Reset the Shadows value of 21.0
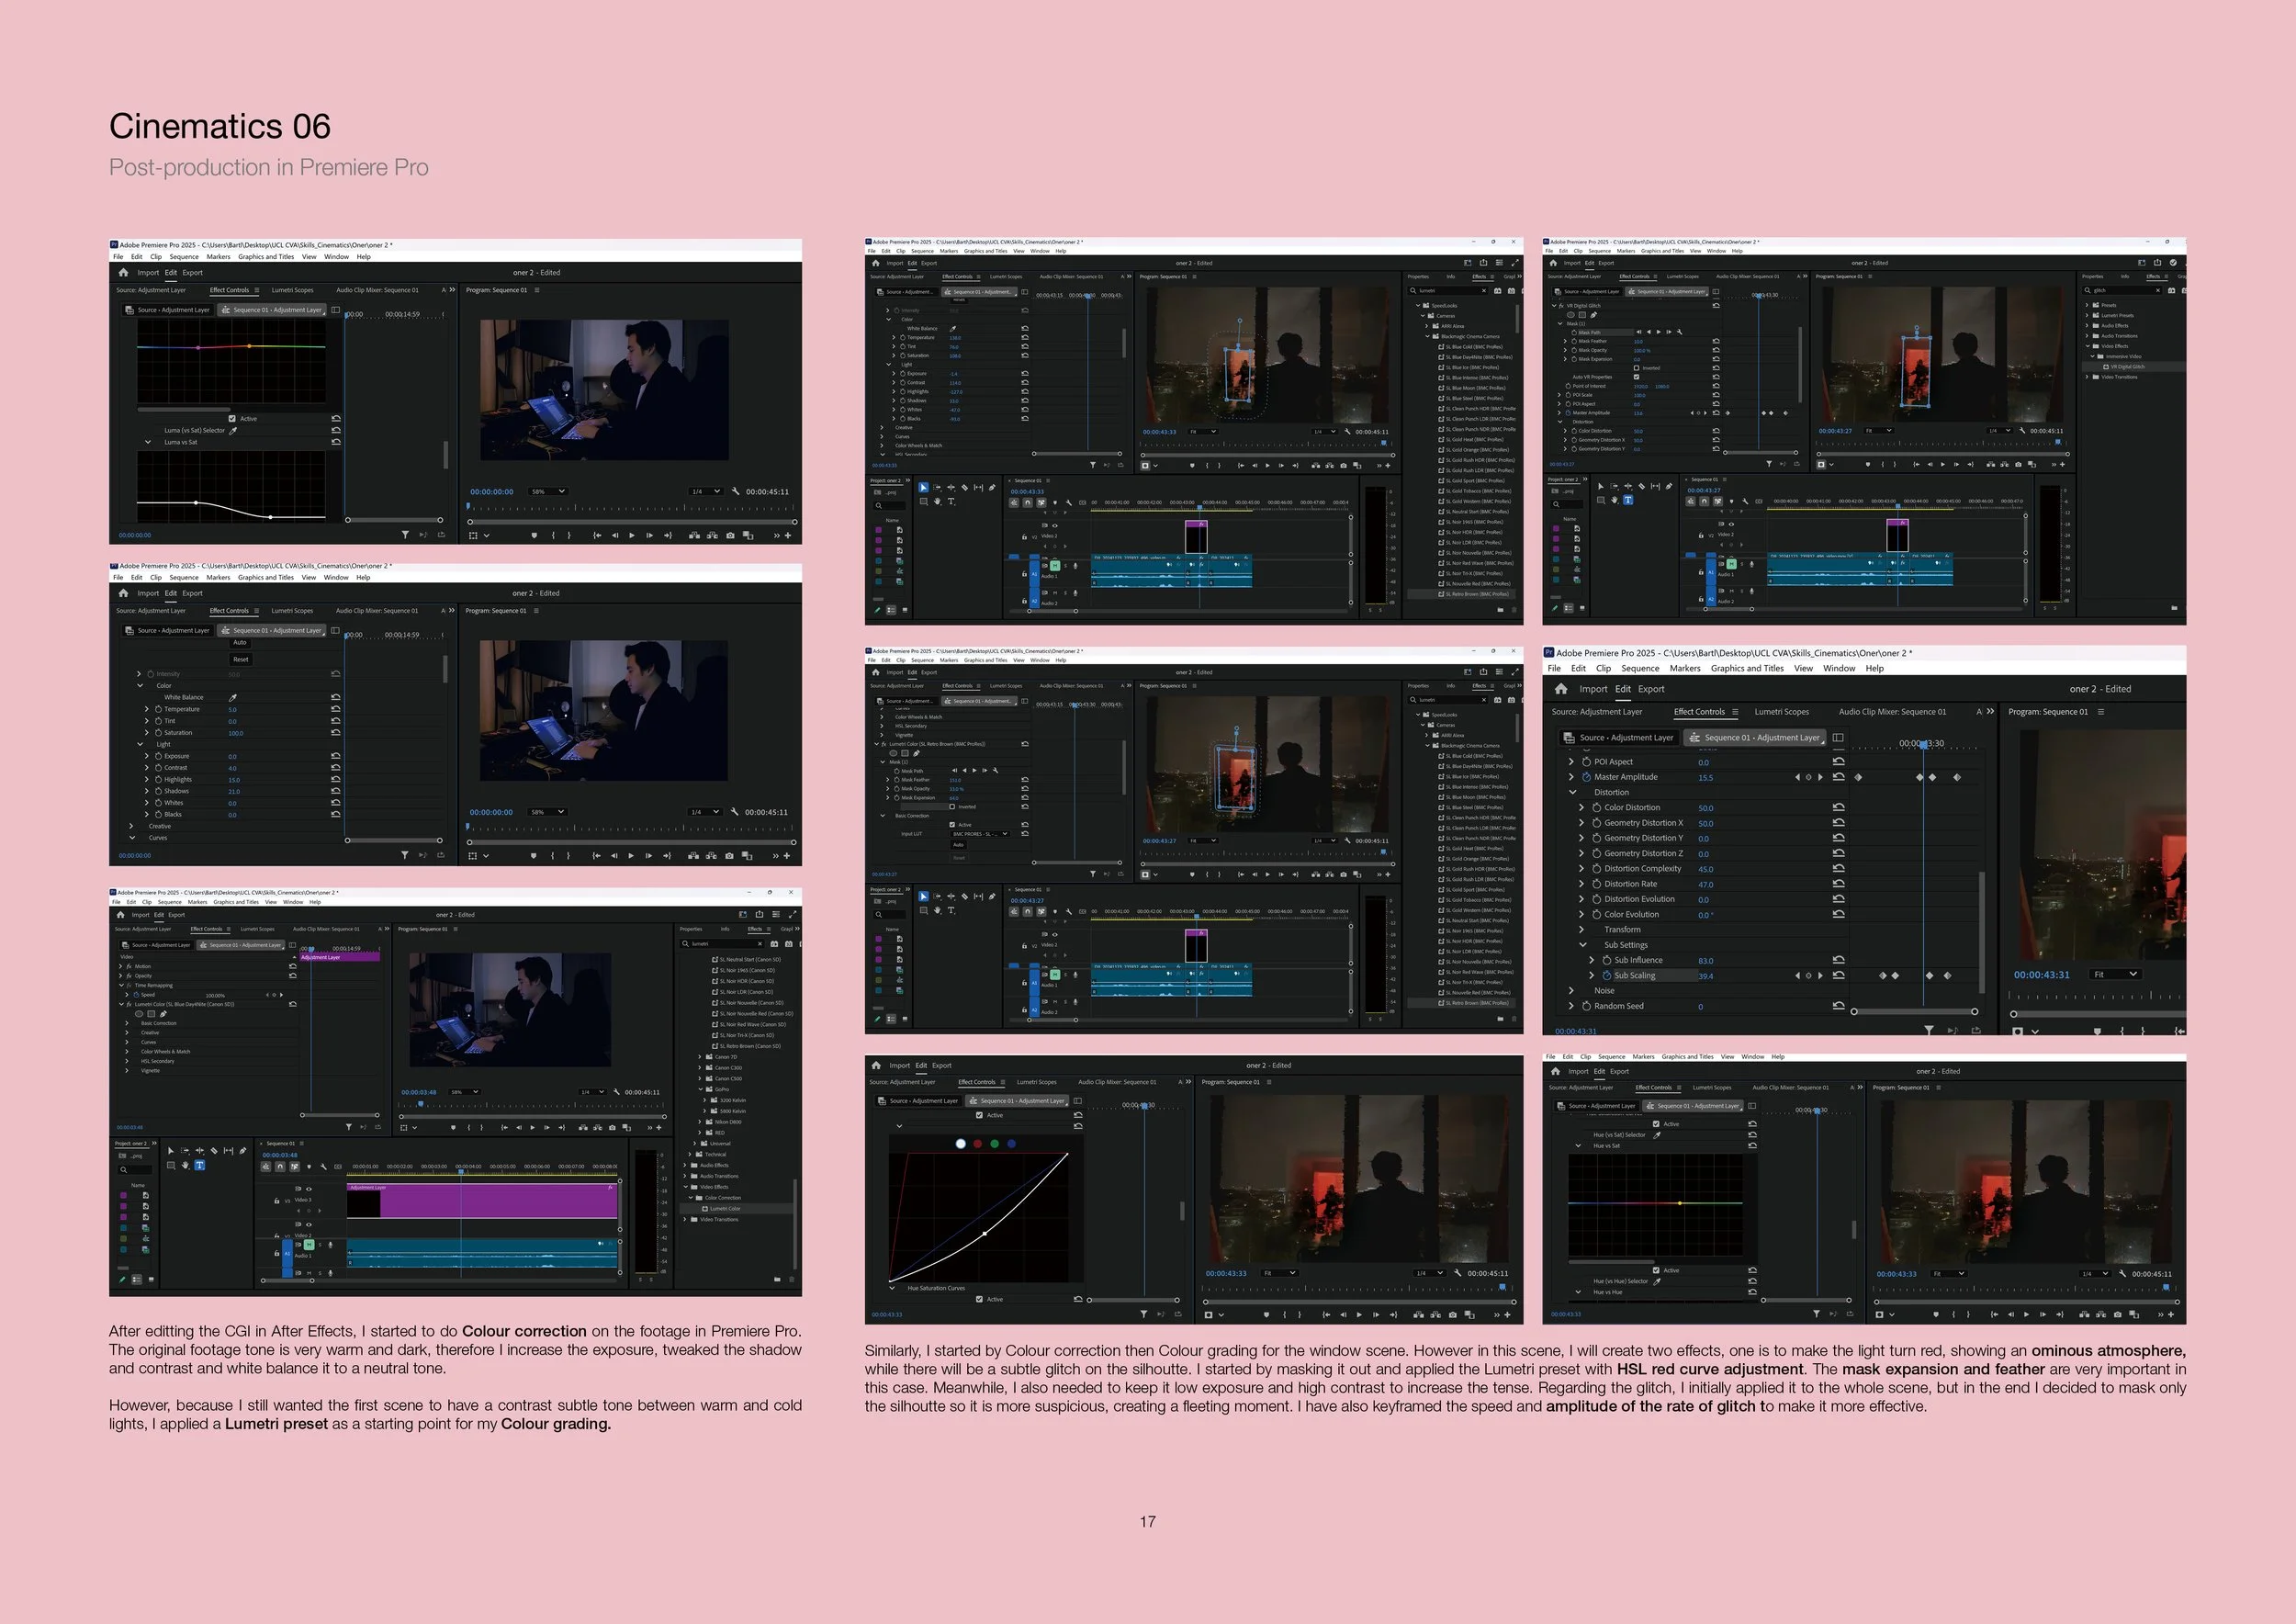This screenshot has width=2296, height=1624. (335, 791)
